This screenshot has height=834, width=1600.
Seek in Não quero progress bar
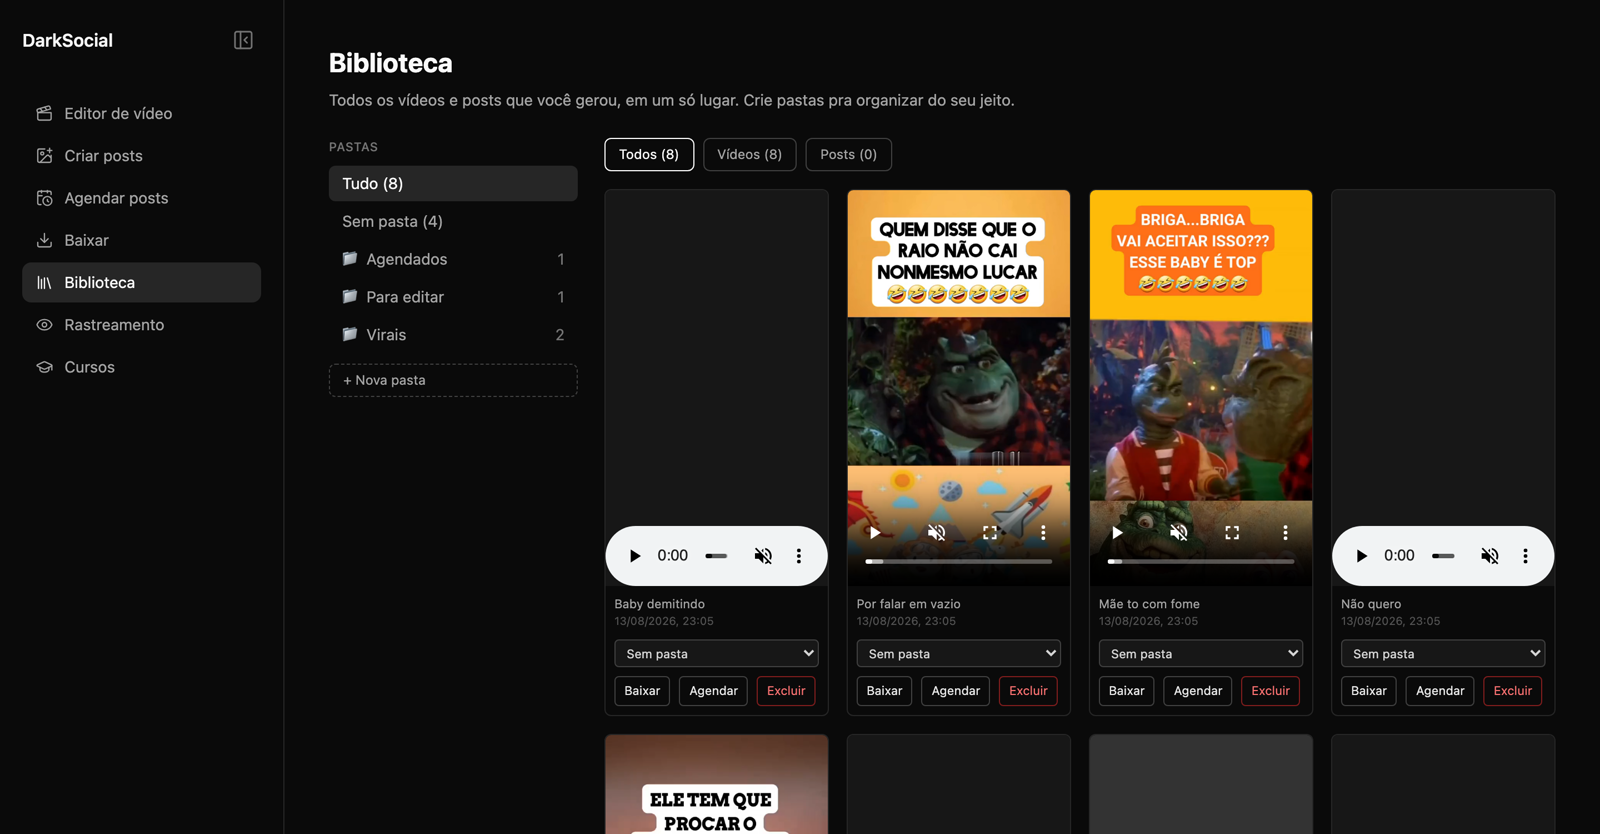pos(1443,556)
